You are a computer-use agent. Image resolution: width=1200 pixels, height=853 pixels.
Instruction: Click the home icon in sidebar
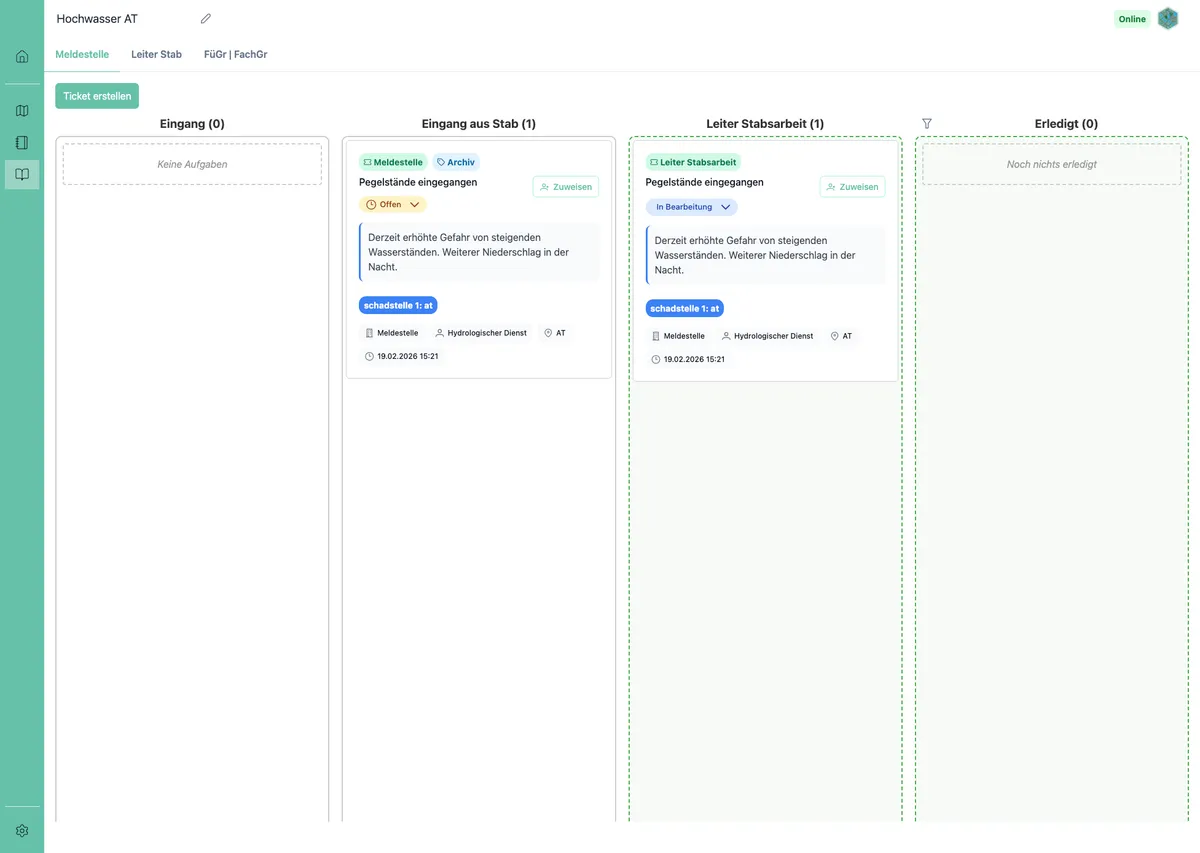22,56
